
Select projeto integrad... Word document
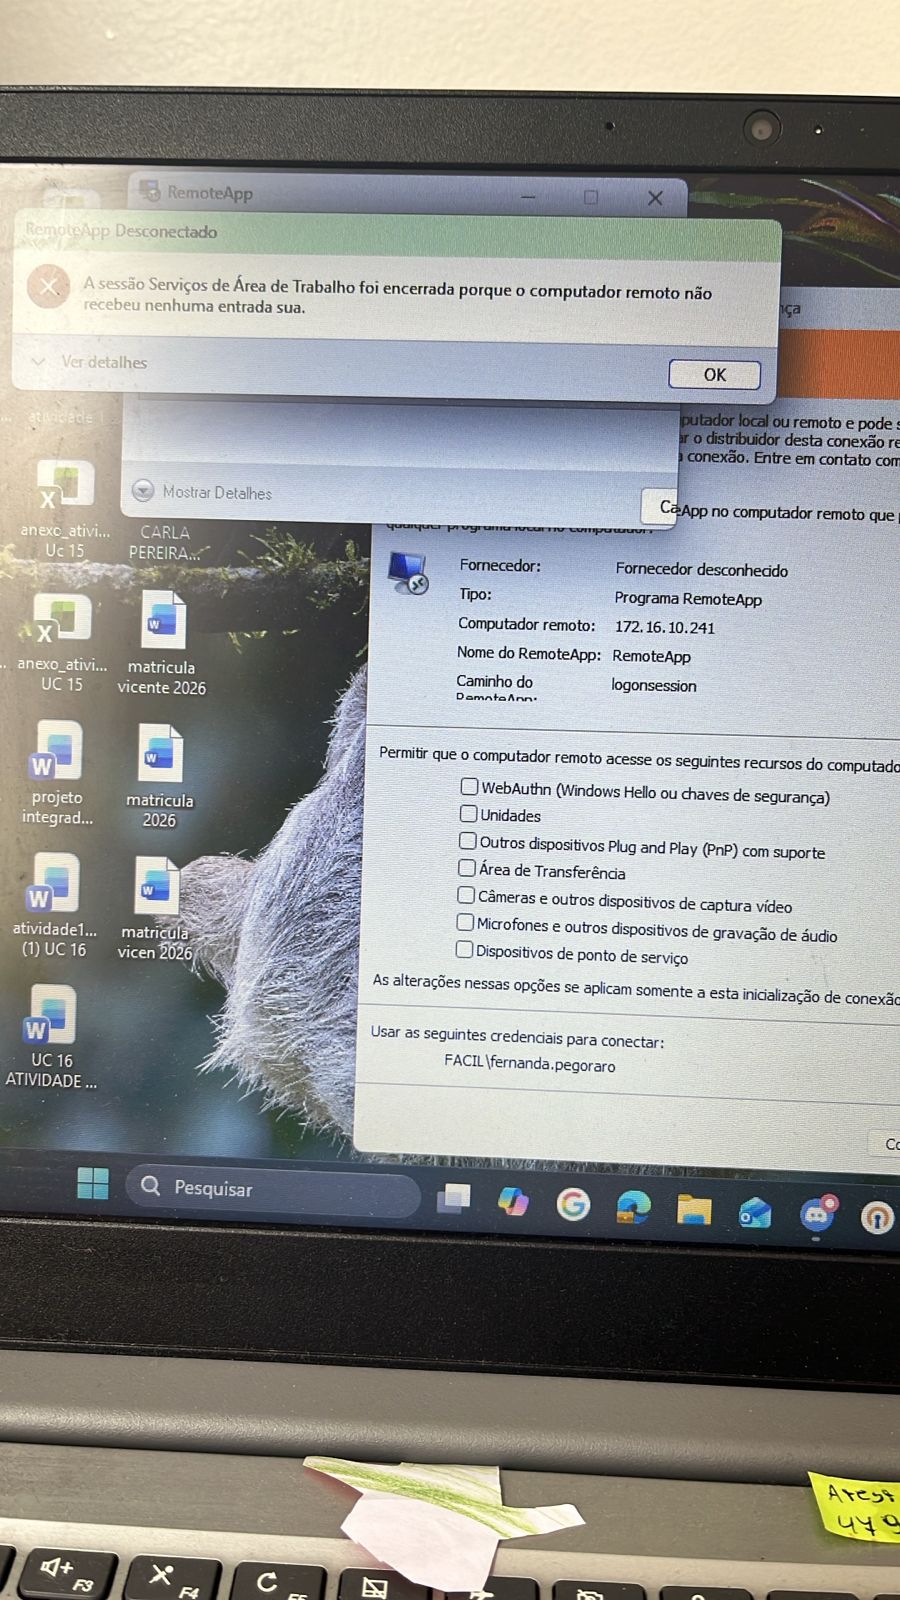[x=57, y=772]
